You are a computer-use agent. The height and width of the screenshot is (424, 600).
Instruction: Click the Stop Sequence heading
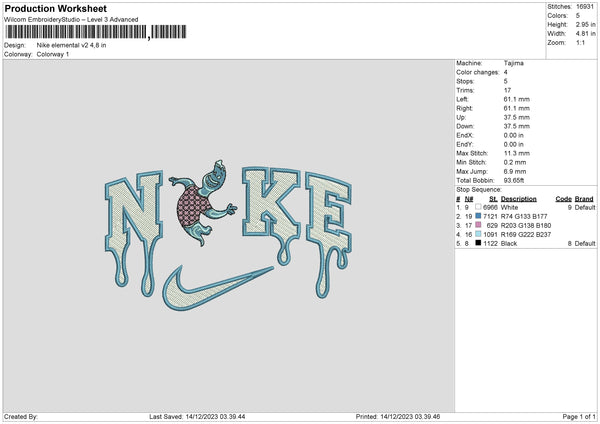coord(478,190)
